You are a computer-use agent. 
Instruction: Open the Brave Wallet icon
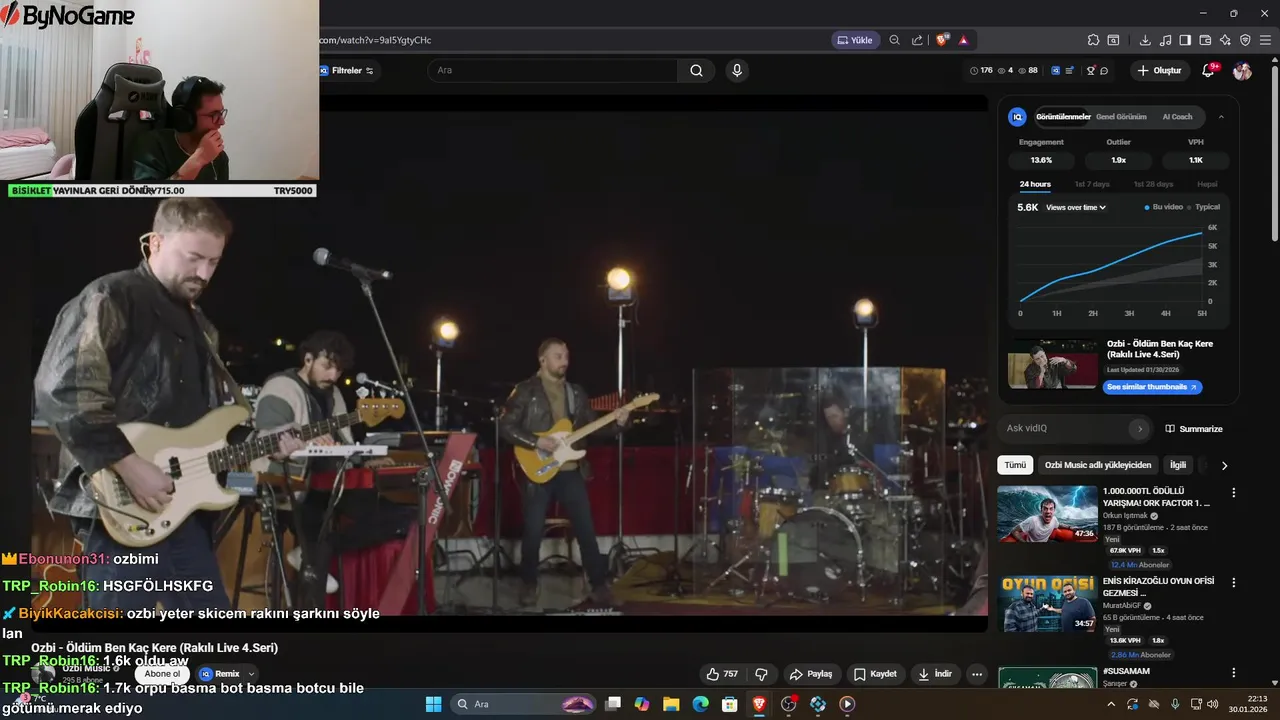point(1205,40)
